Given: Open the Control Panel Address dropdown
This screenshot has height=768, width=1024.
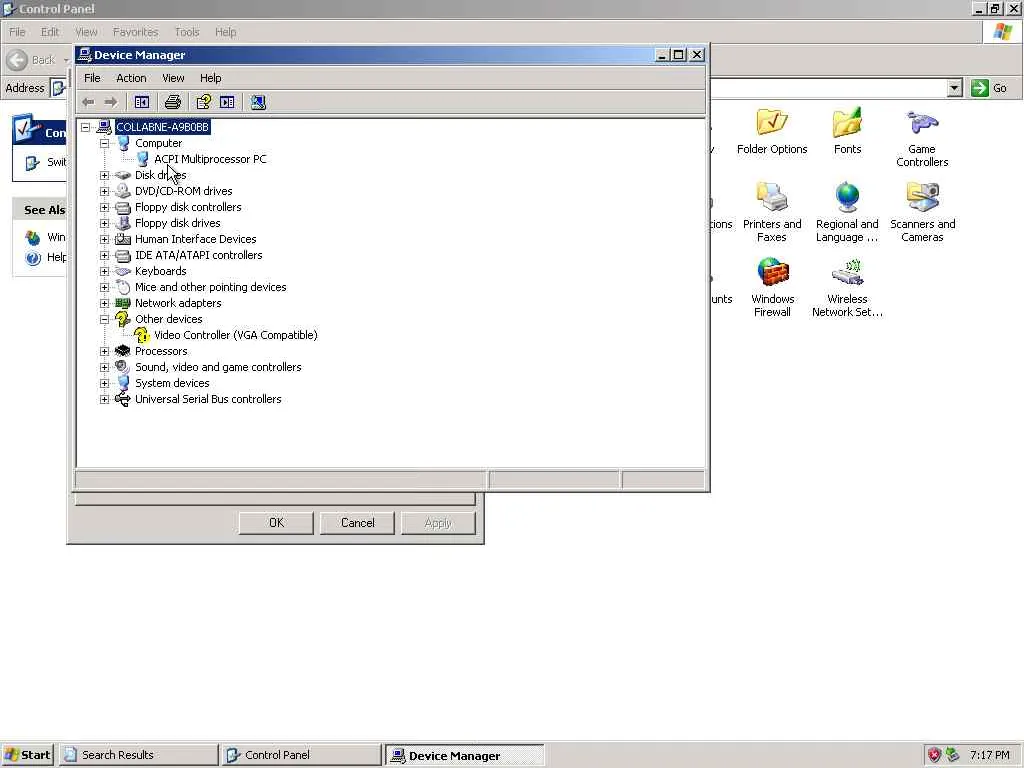Looking at the screenshot, I should pyautogui.click(x=954, y=88).
